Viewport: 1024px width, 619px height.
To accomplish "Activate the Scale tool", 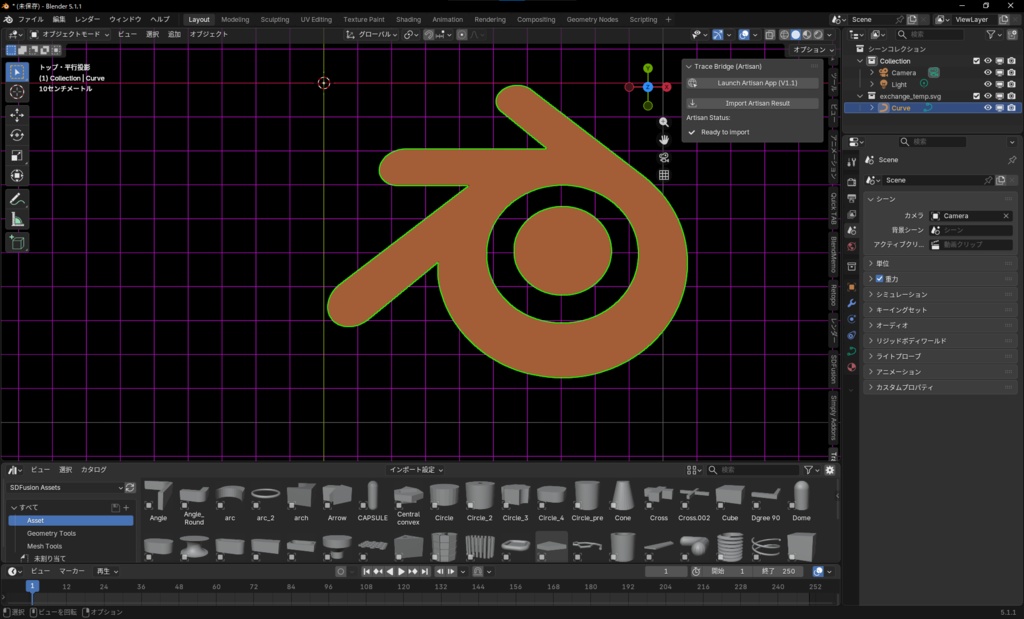I will coord(16,156).
